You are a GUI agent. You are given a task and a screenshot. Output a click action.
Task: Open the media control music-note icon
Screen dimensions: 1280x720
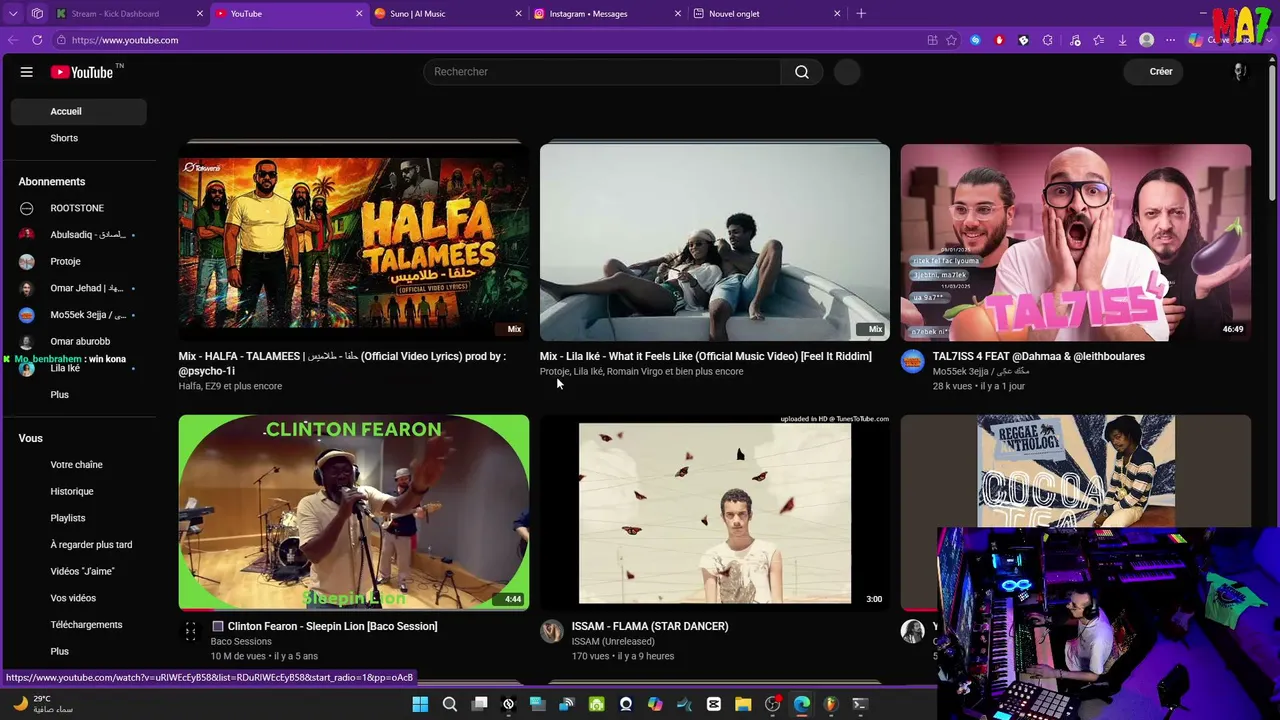click(1075, 40)
